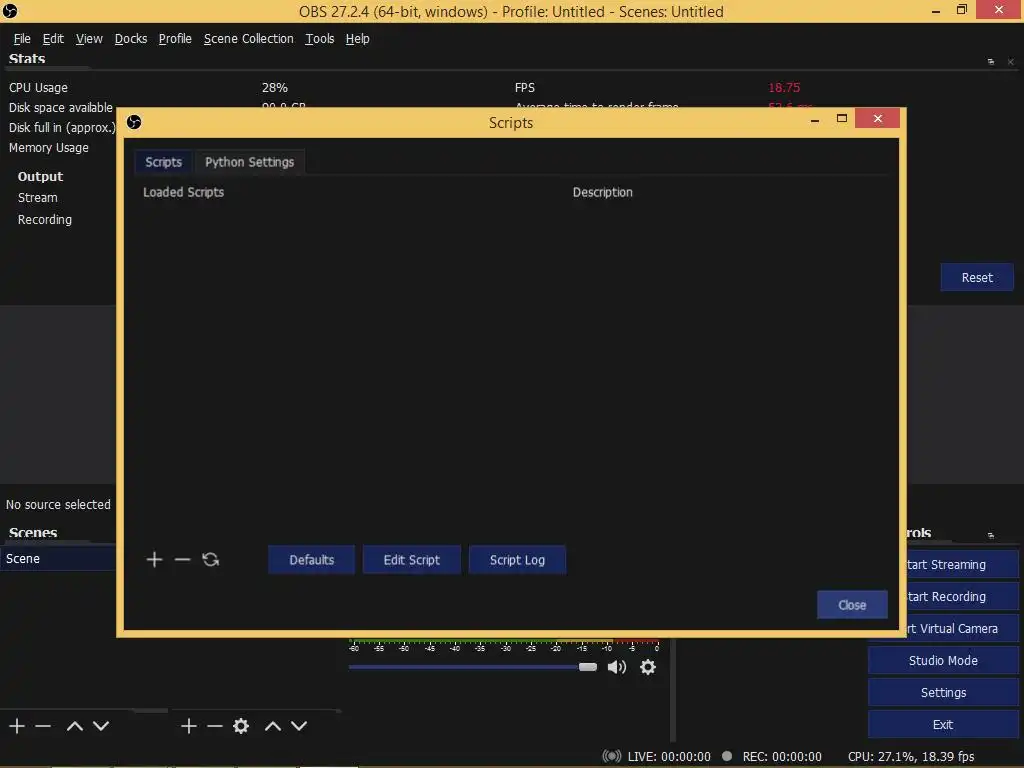
Task: Switch to the Python Settings tab
Action: pyautogui.click(x=249, y=162)
